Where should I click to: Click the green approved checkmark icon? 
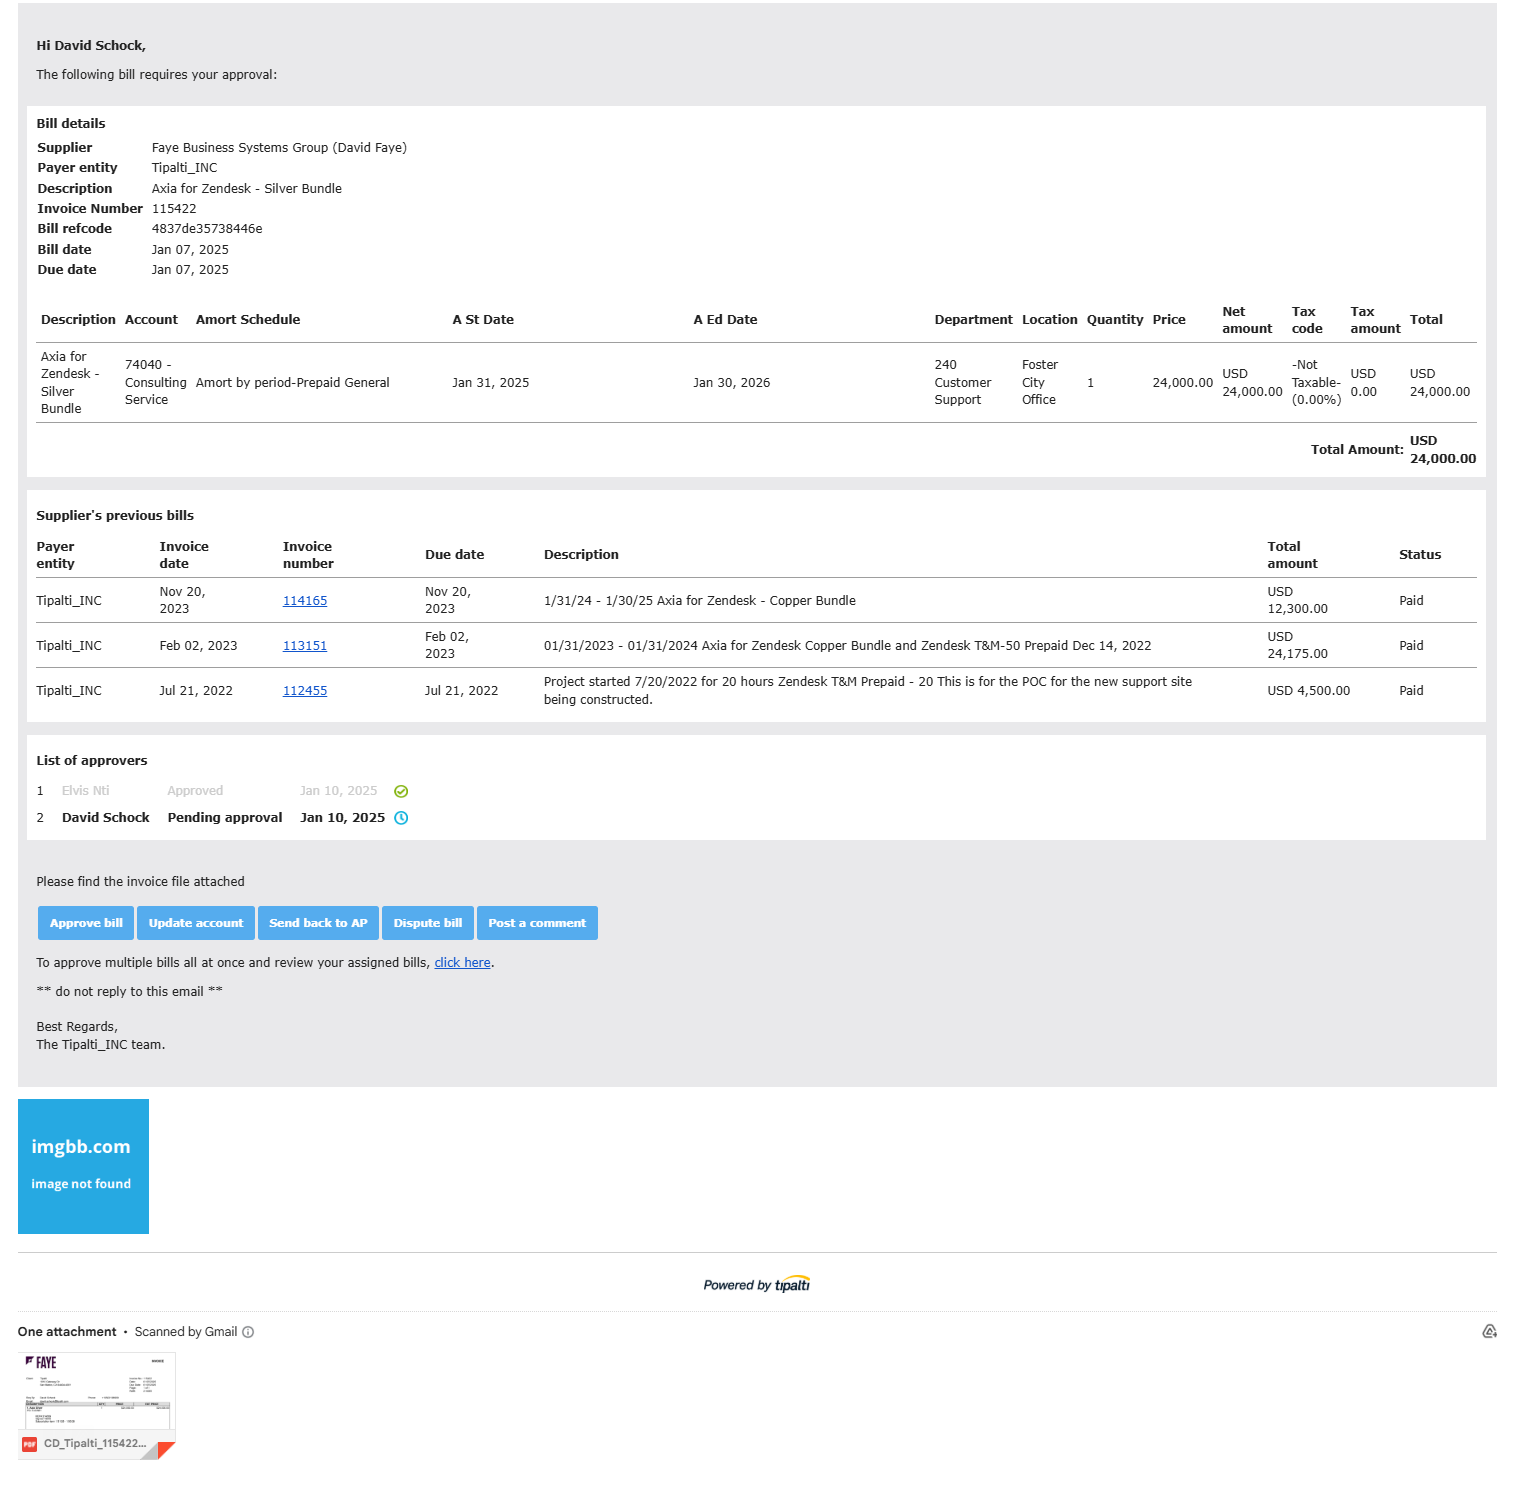(x=401, y=791)
